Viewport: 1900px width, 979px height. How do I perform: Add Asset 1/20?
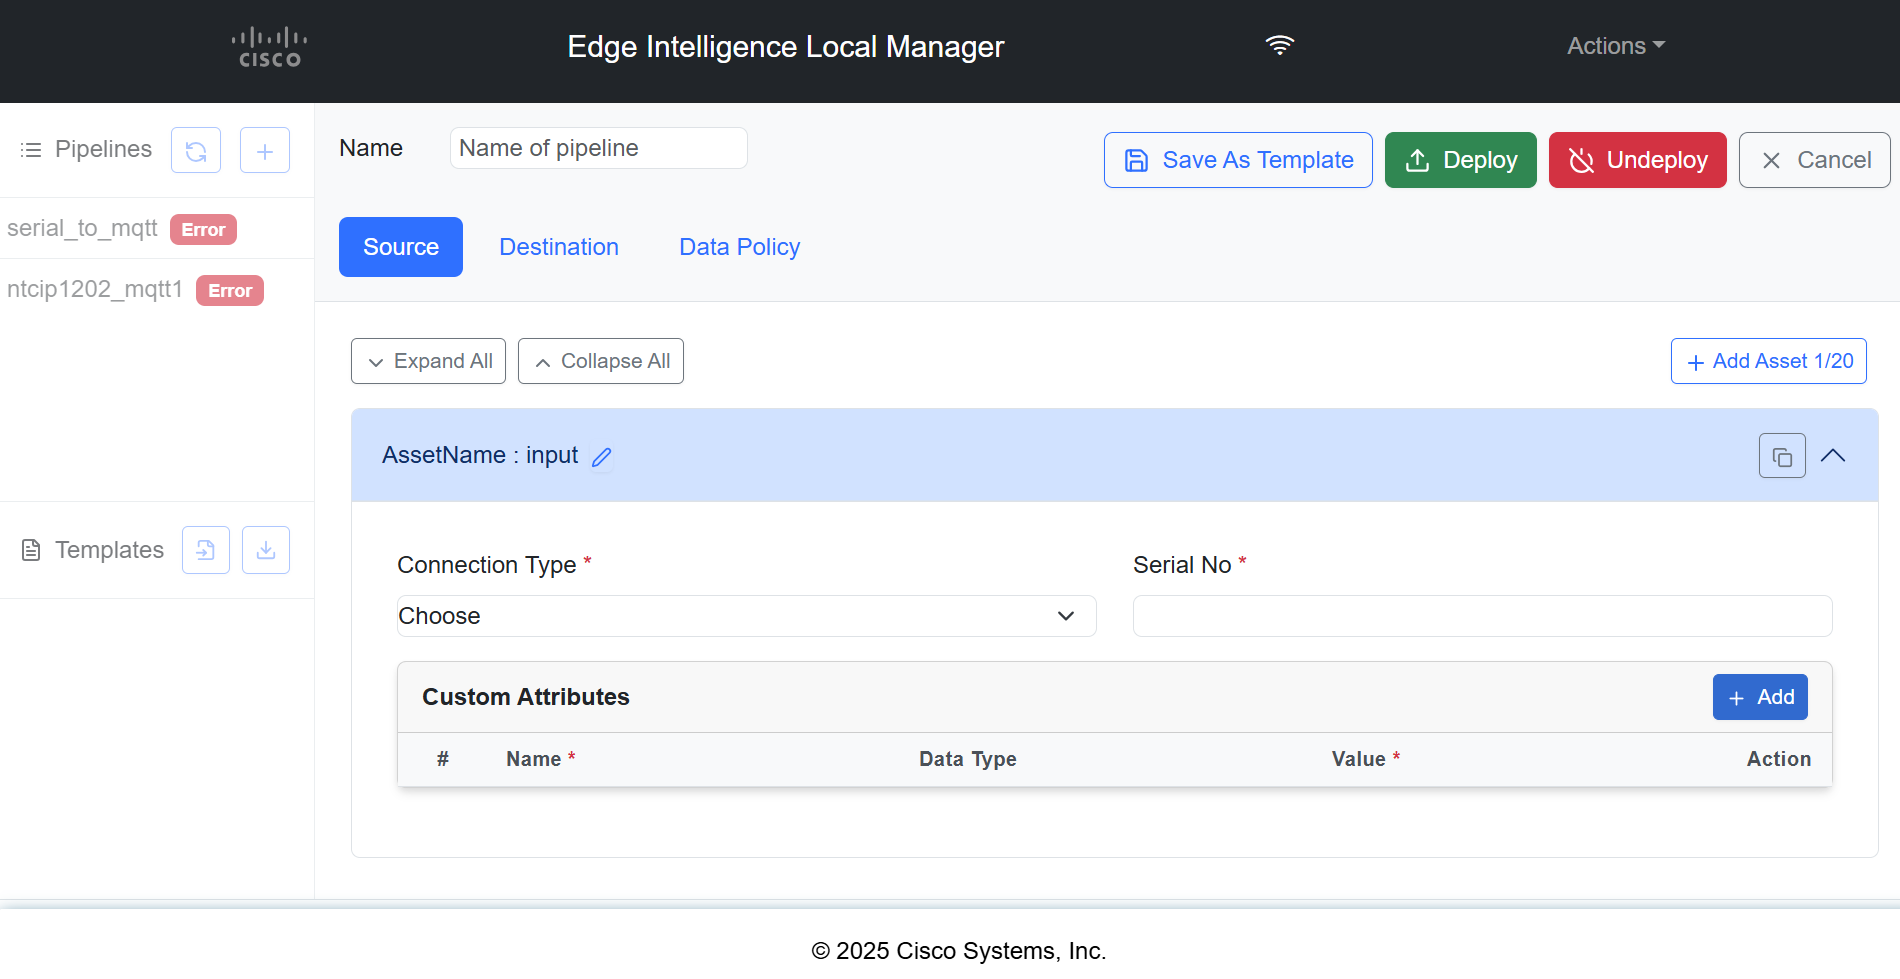(x=1768, y=361)
